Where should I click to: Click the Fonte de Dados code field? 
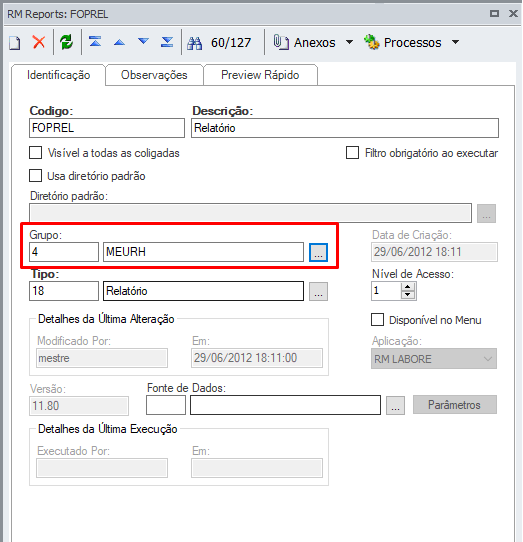pos(166,405)
